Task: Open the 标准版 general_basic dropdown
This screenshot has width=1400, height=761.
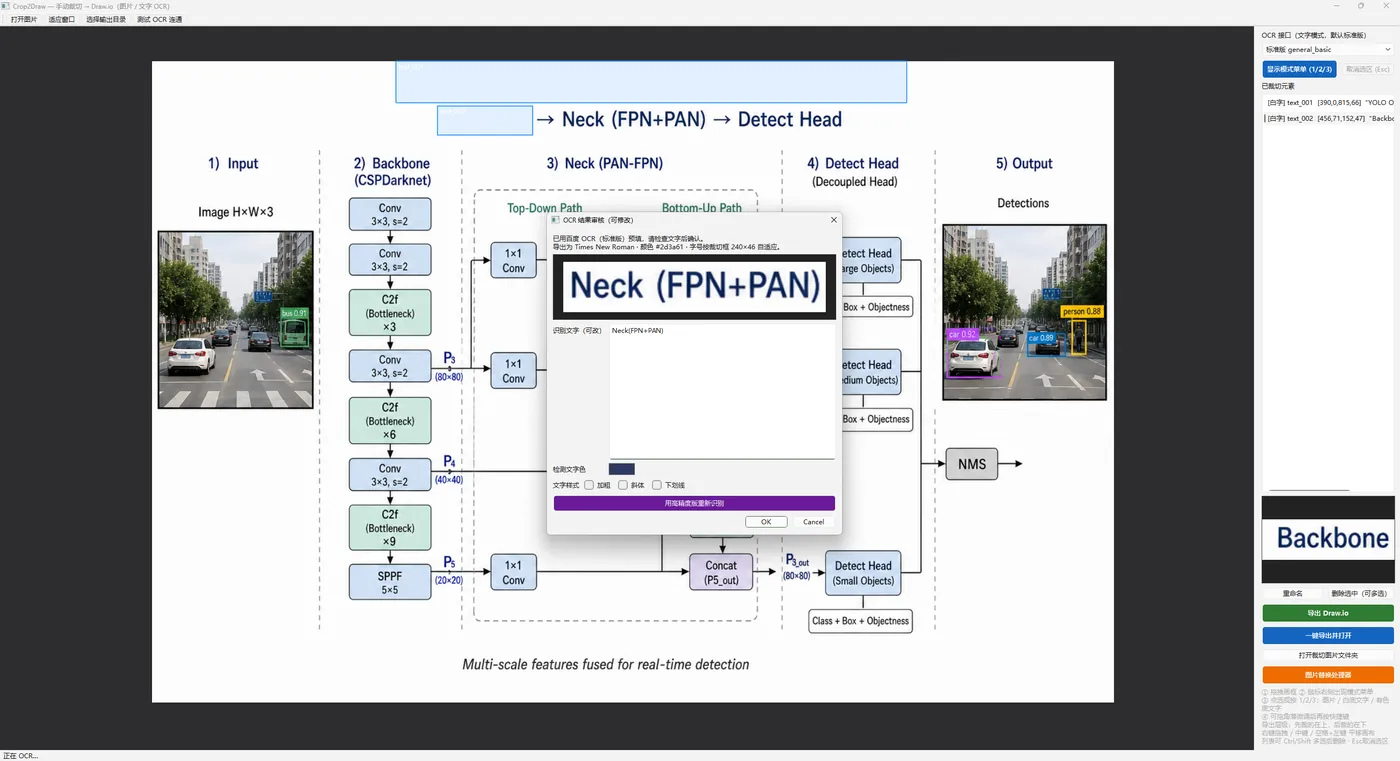Action: click(x=1327, y=49)
